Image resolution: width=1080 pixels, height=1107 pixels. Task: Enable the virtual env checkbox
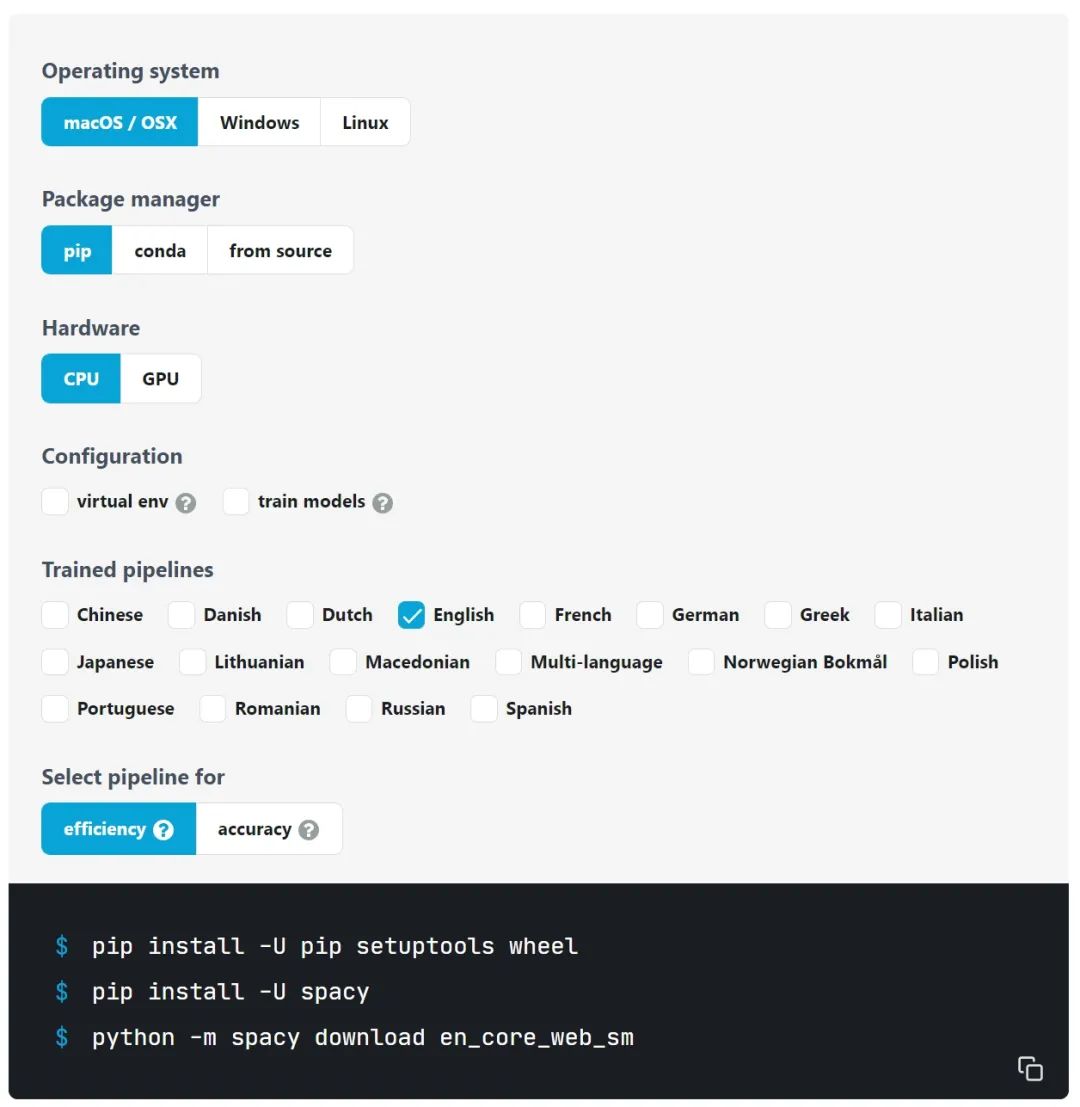[55, 501]
